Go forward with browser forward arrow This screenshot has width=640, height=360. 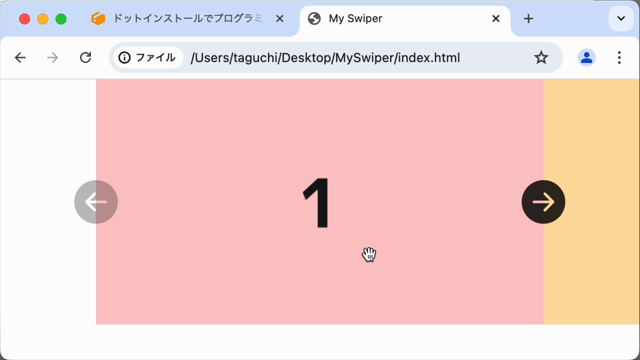(x=53, y=58)
